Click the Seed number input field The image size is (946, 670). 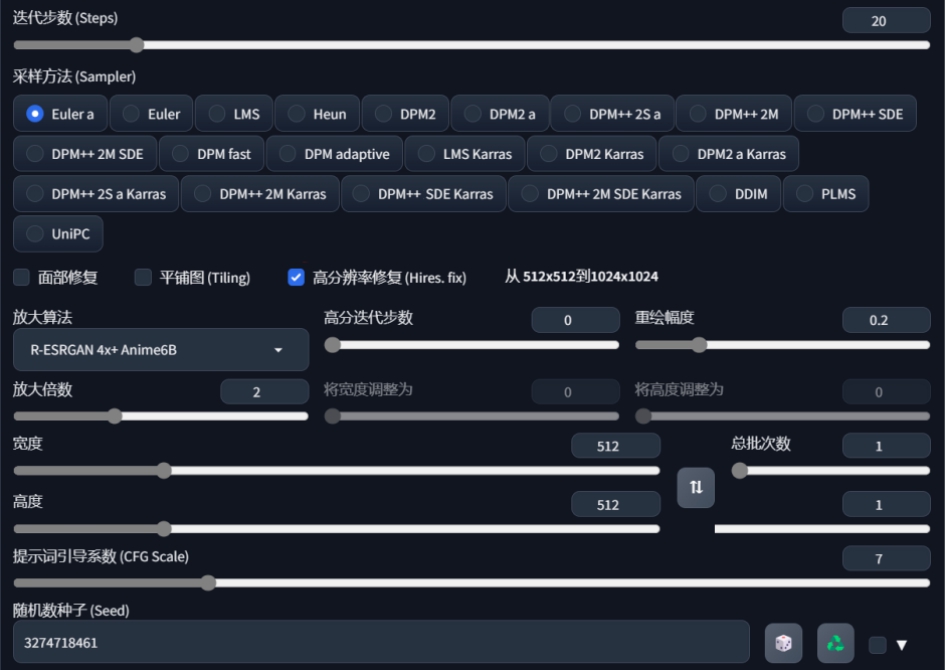[380, 643]
